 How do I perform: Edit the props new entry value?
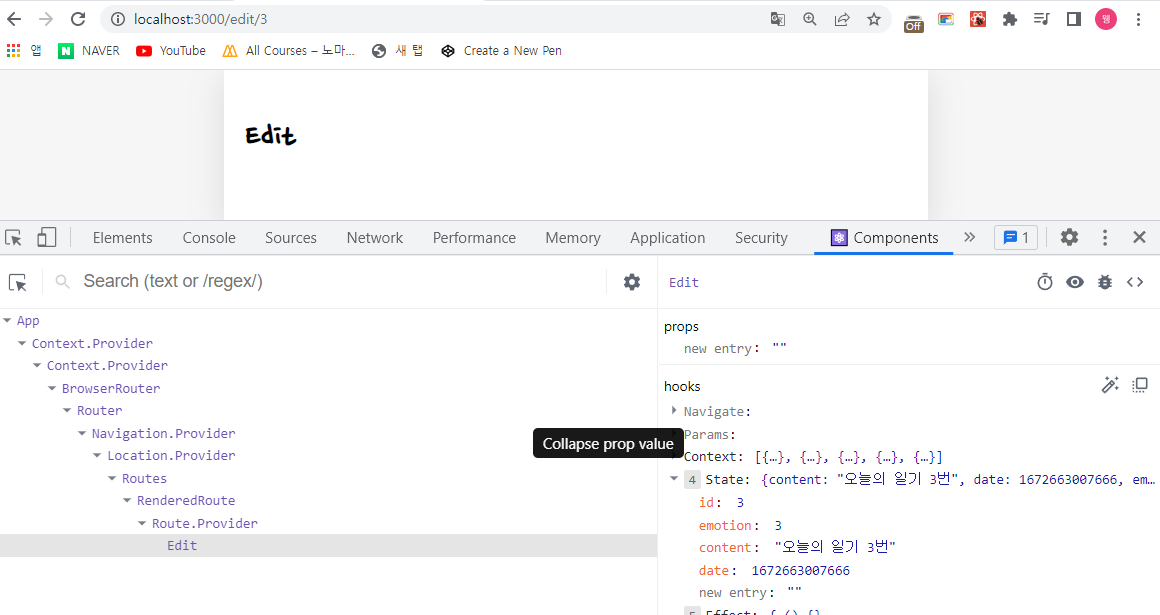pyautogui.click(x=779, y=349)
